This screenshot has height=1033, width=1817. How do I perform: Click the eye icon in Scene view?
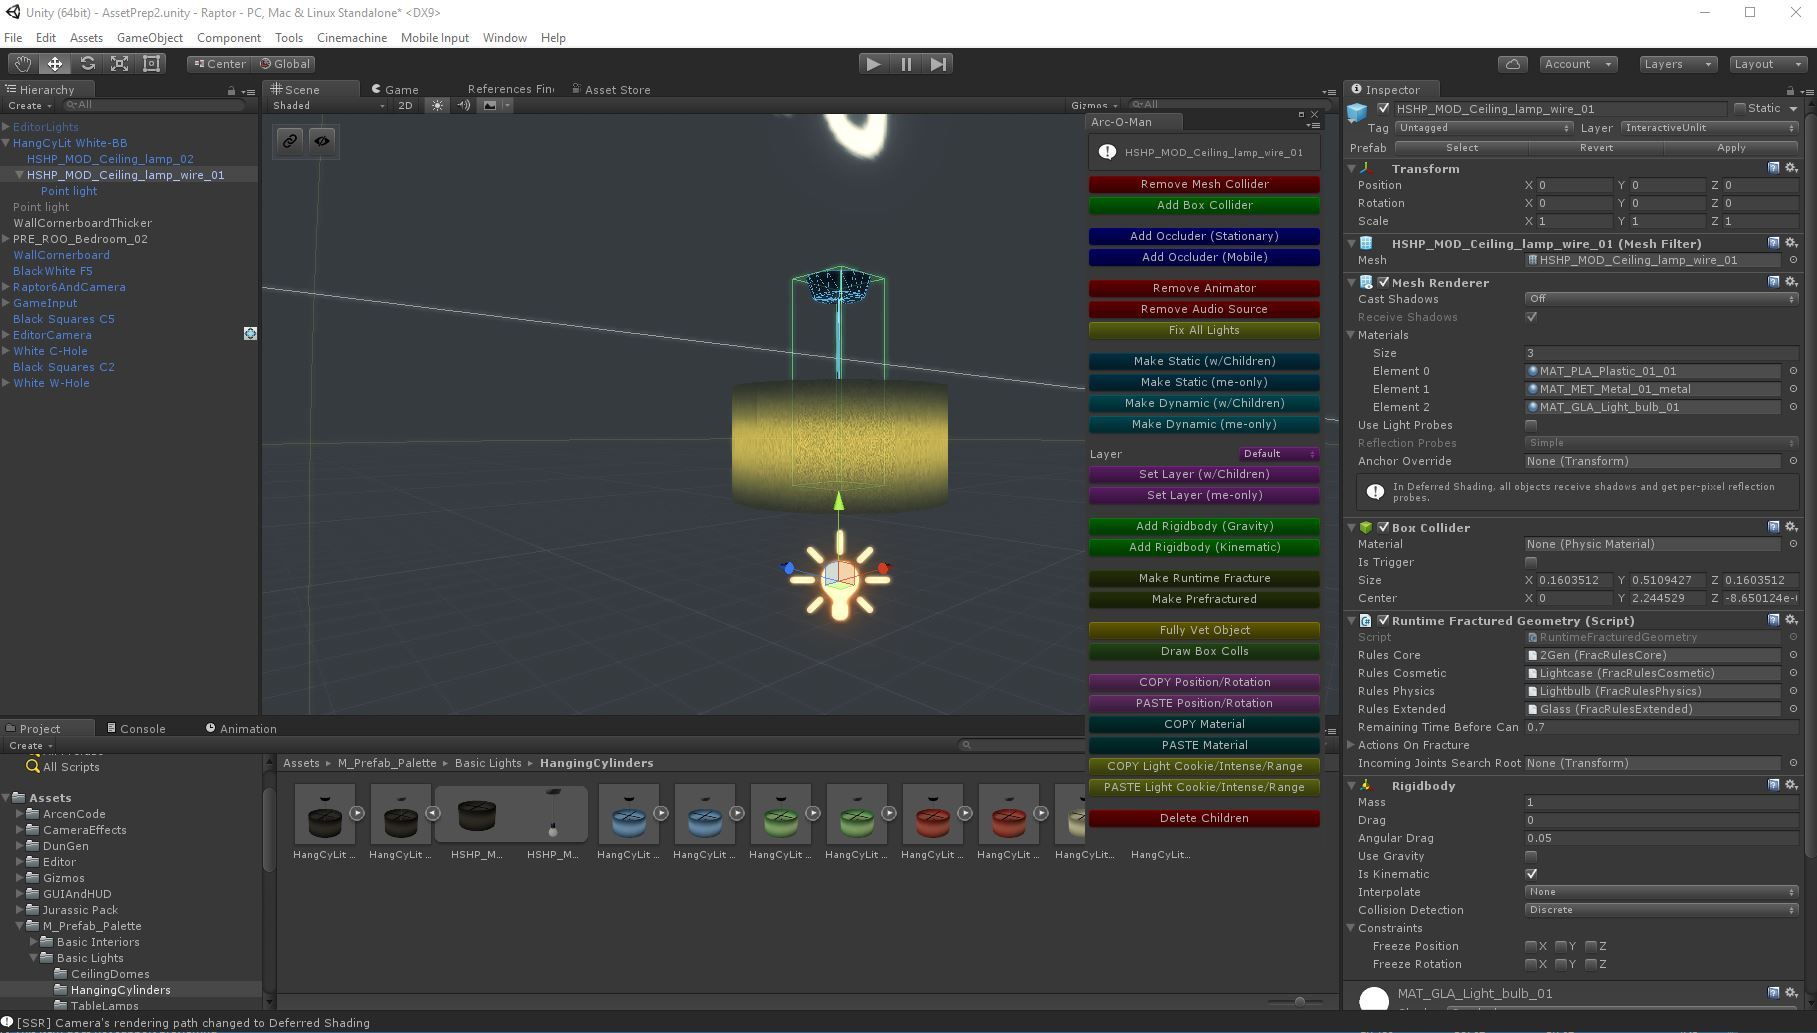322,141
